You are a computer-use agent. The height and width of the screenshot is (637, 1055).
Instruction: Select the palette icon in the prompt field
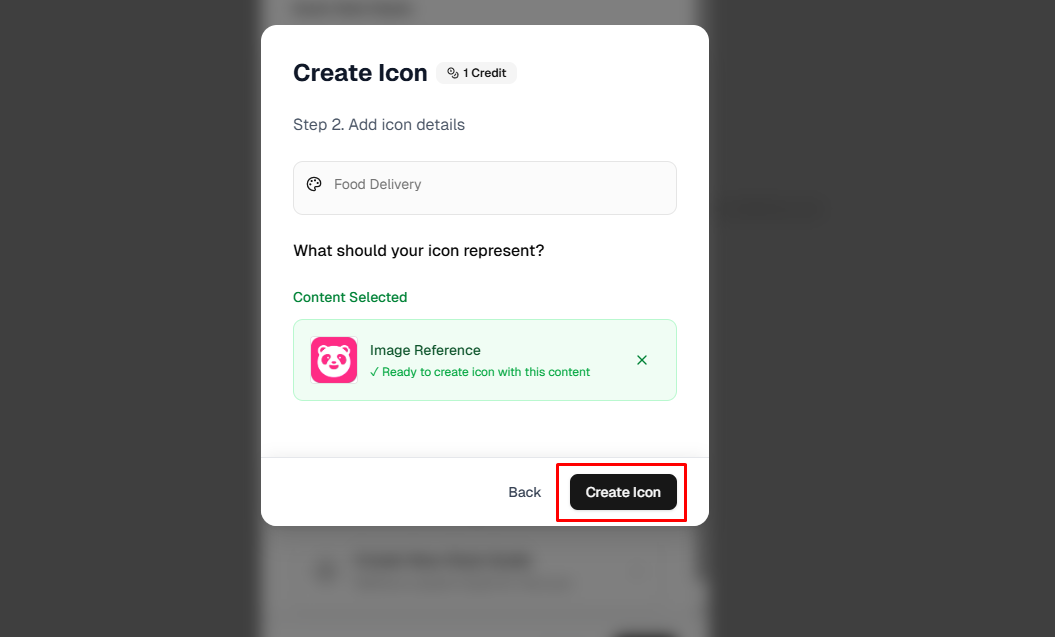tap(314, 184)
